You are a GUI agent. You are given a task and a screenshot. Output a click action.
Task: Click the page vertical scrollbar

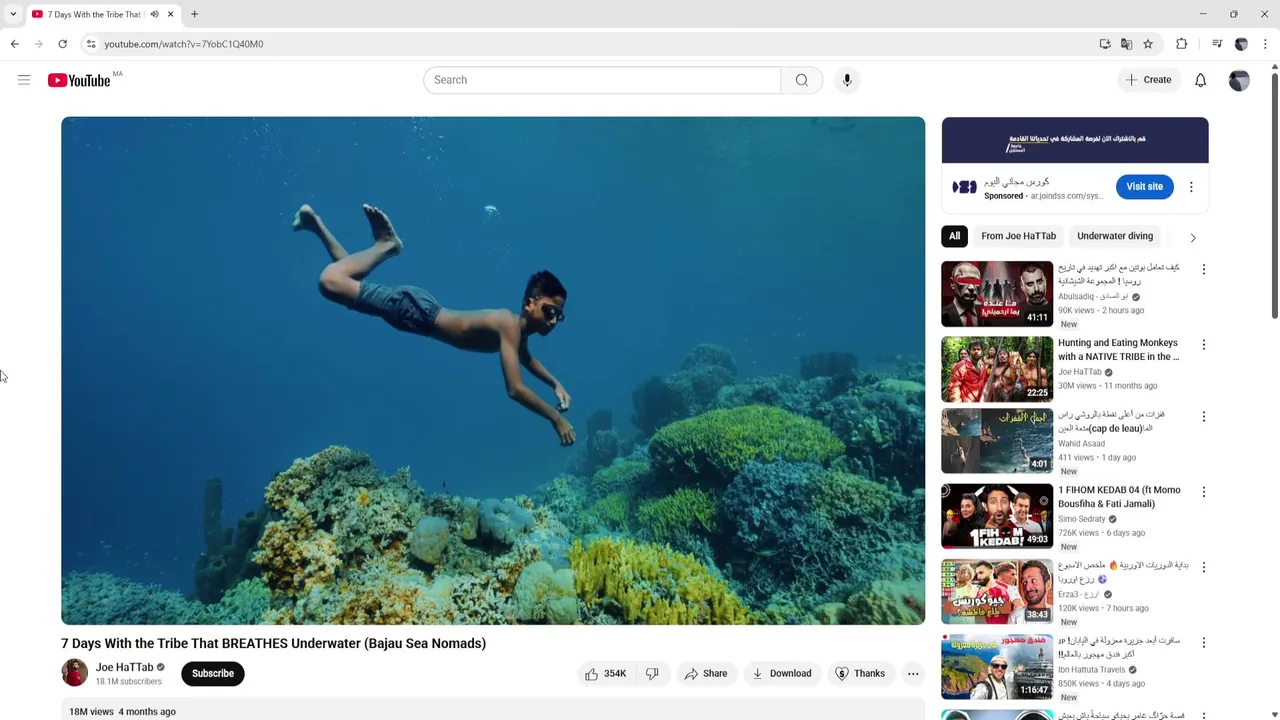pyautogui.click(x=1275, y=195)
